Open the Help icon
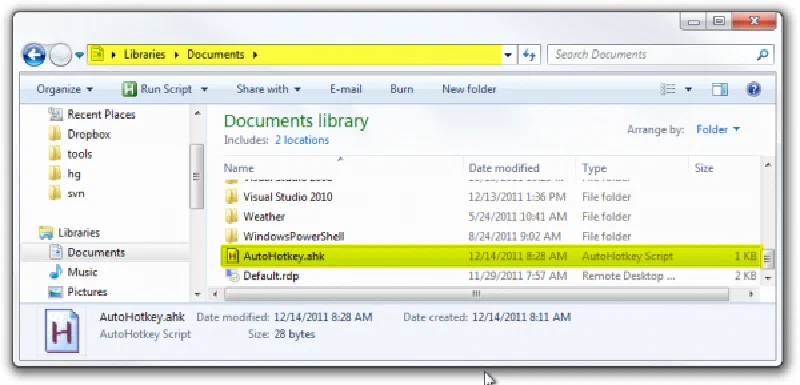 (754, 89)
